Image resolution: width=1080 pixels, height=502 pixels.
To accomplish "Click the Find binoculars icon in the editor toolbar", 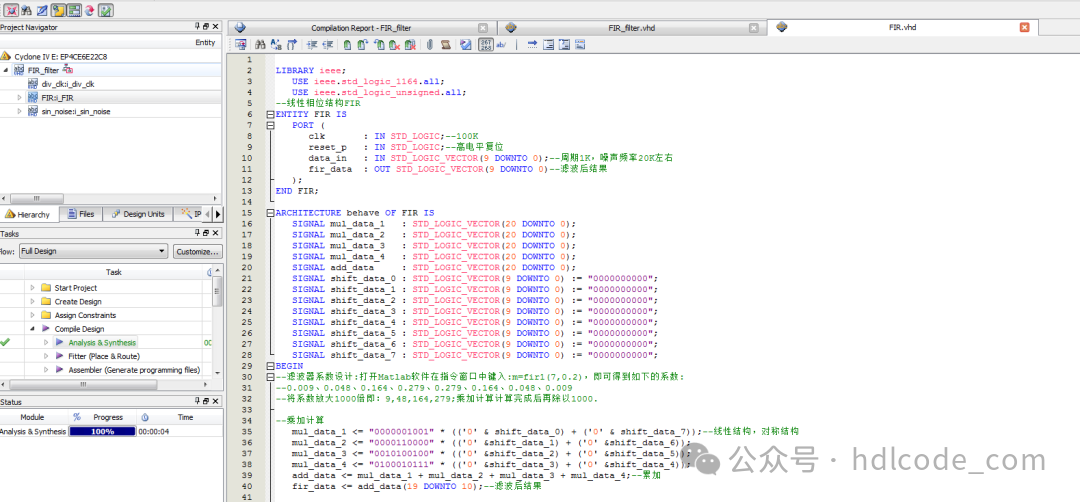I will [260, 45].
